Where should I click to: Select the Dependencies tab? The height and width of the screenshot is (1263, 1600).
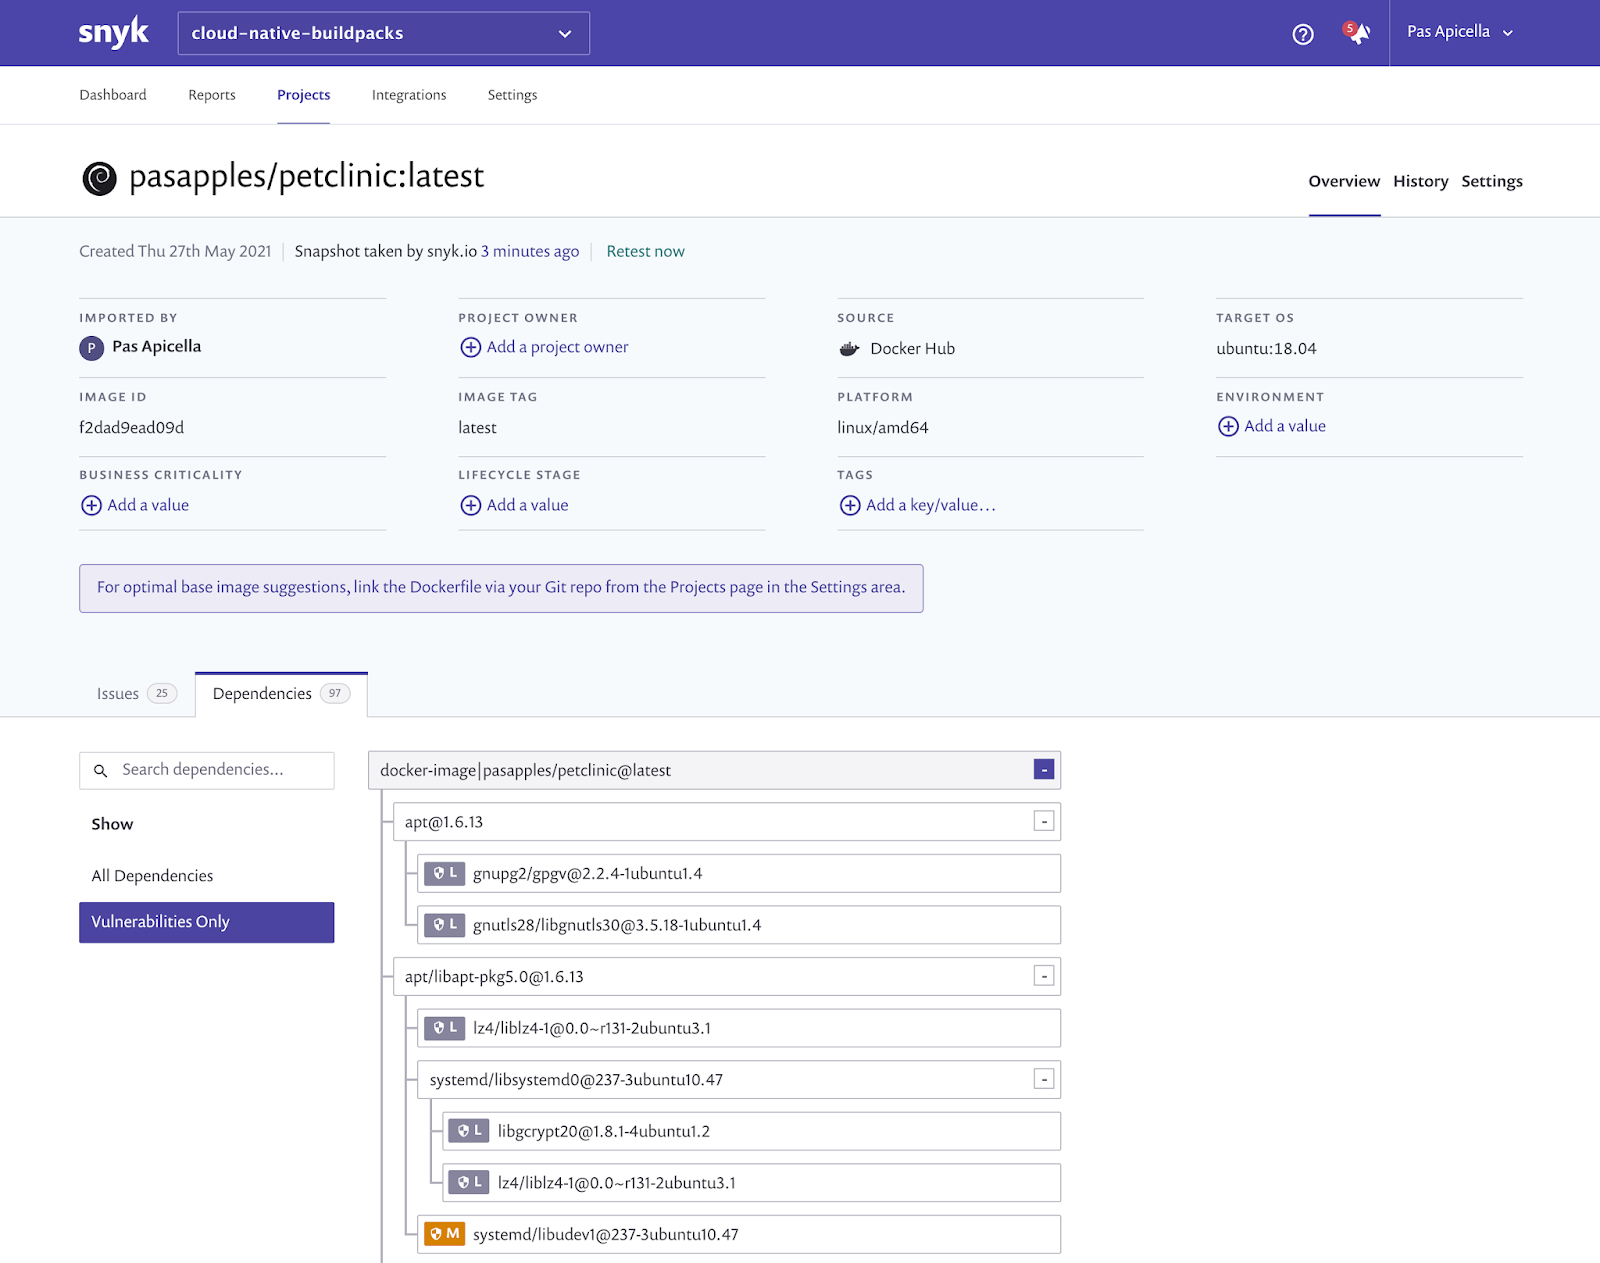click(281, 694)
